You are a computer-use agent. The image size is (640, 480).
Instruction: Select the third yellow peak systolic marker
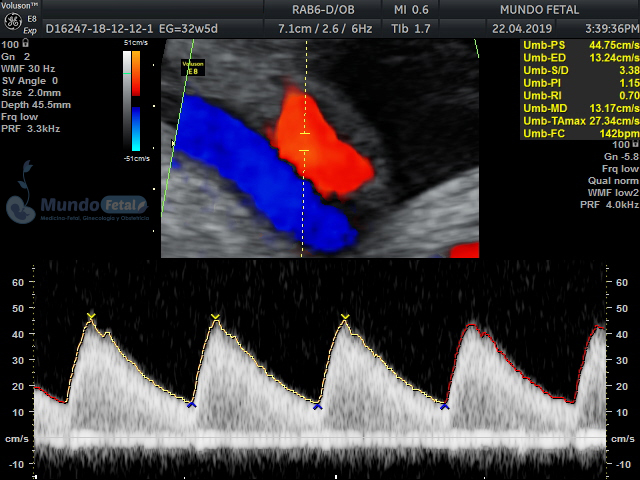(x=345, y=318)
